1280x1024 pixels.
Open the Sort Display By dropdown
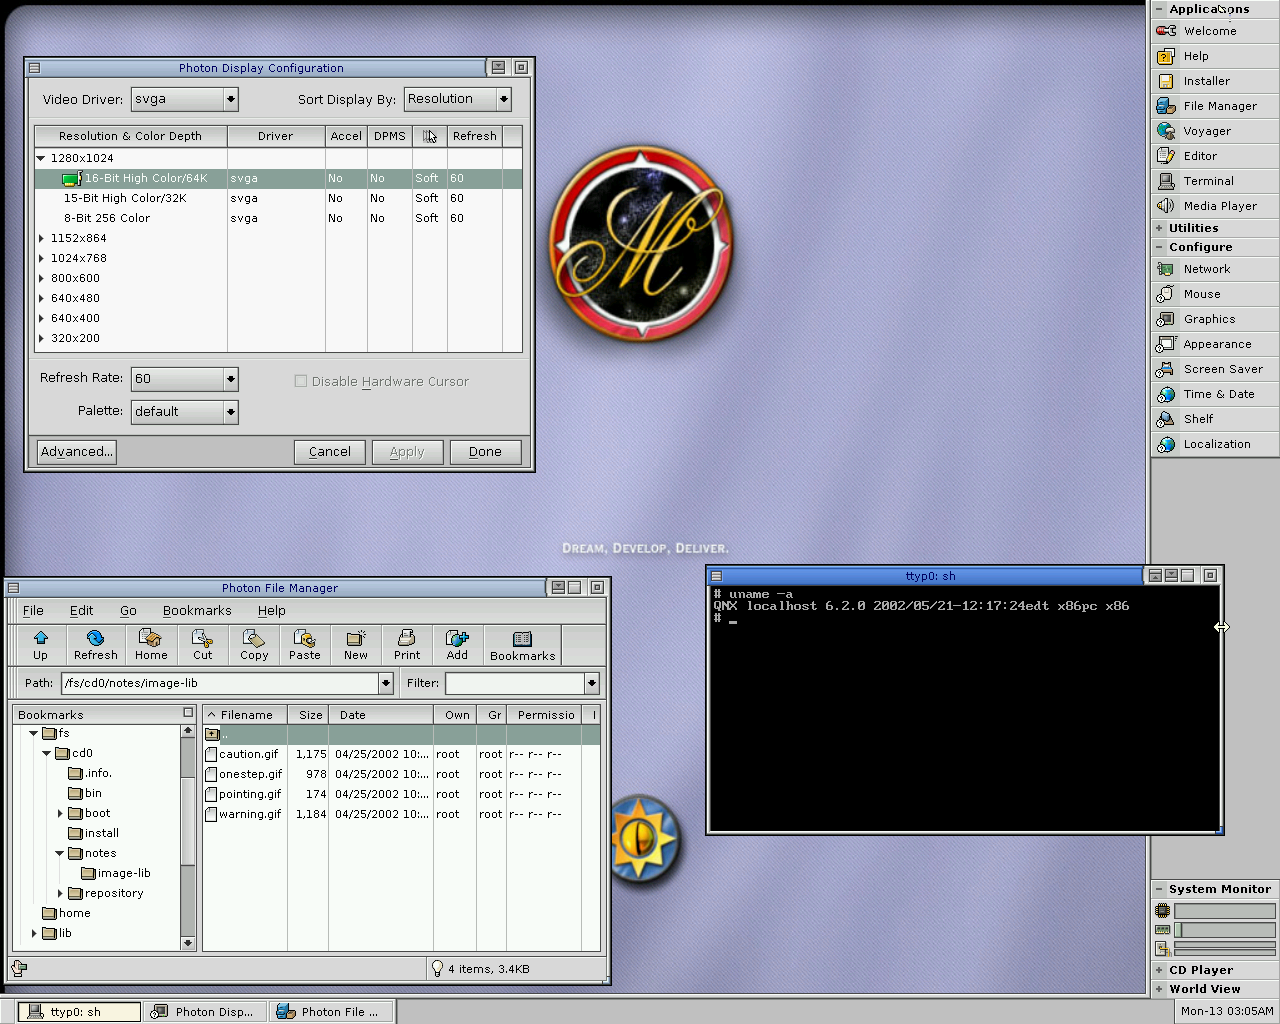(x=503, y=99)
